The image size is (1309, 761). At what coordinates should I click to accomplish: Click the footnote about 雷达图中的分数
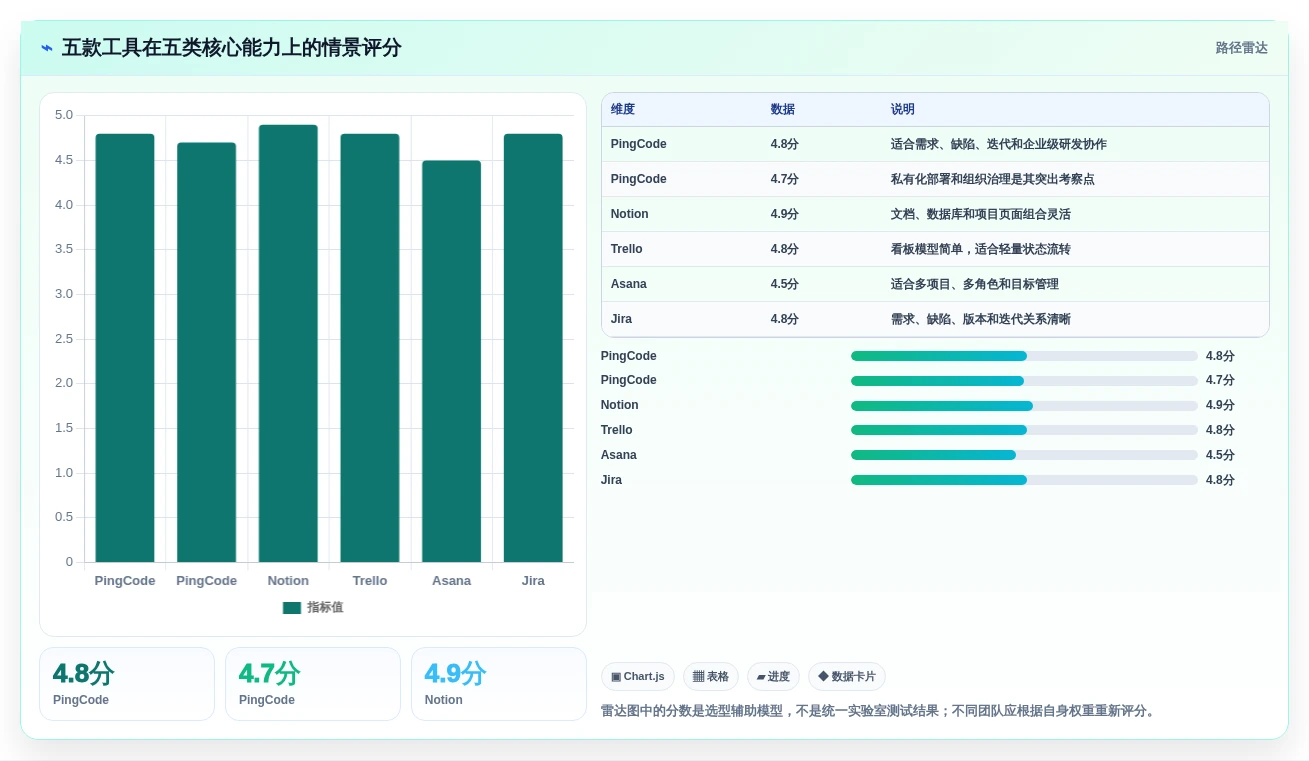pos(880,711)
